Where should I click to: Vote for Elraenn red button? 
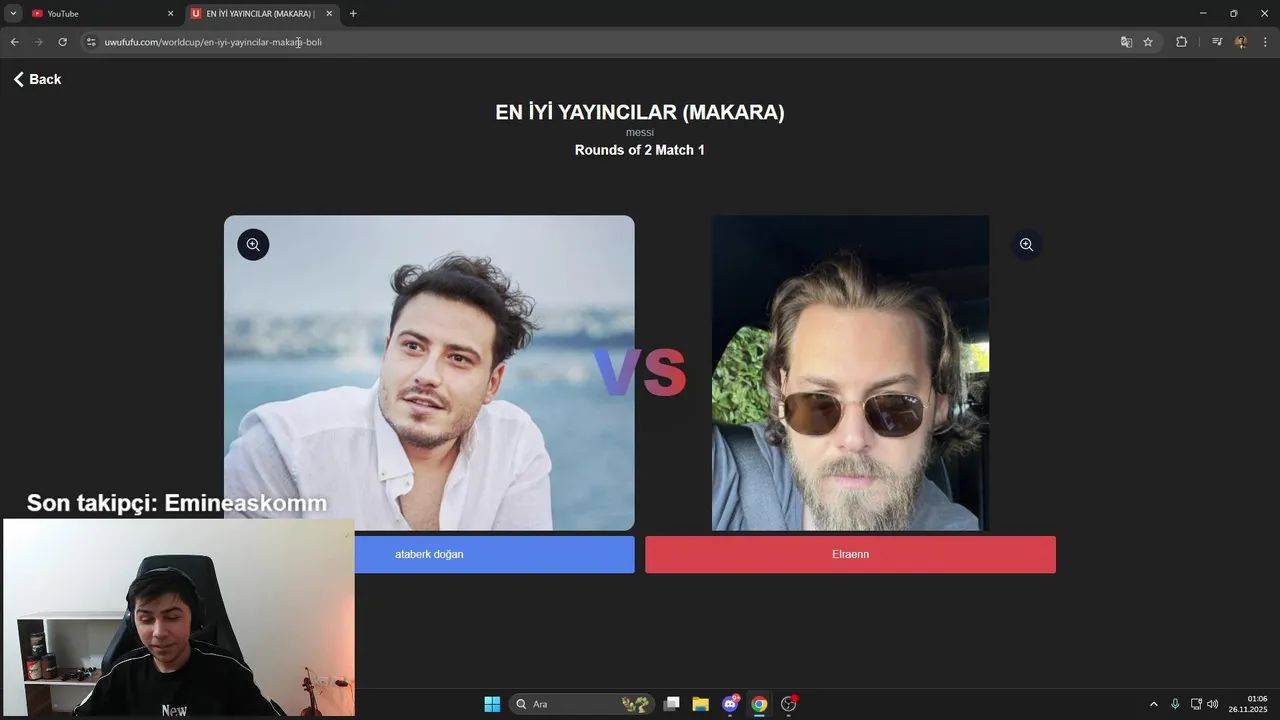click(850, 554)
